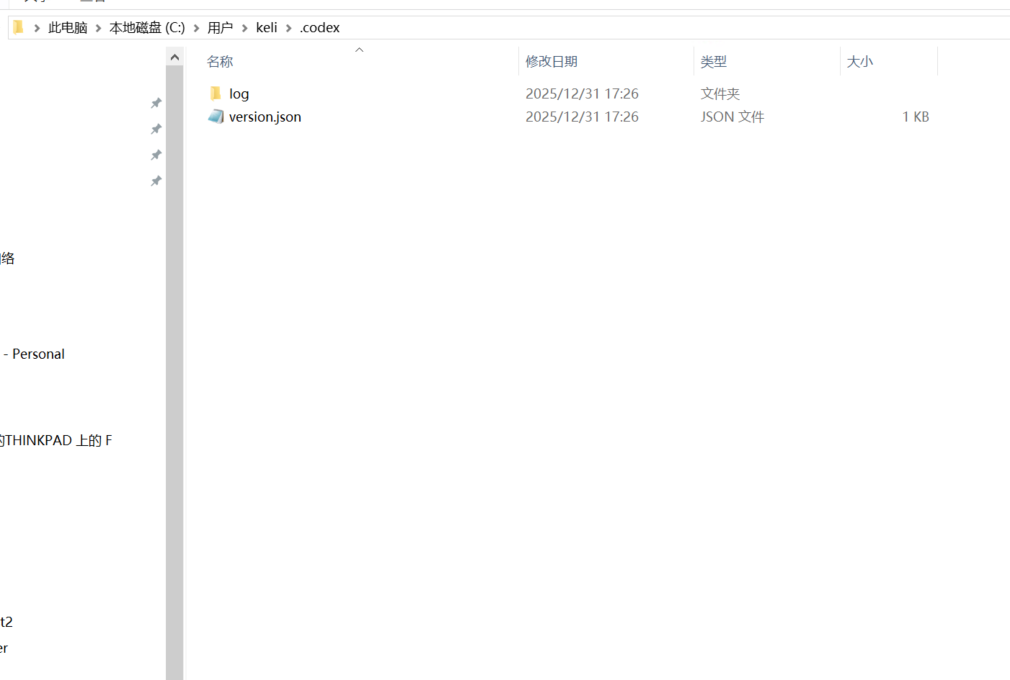Sort by 修改日期 column header
Viewport: 1010px width, 680px height.
pos(551,62)
